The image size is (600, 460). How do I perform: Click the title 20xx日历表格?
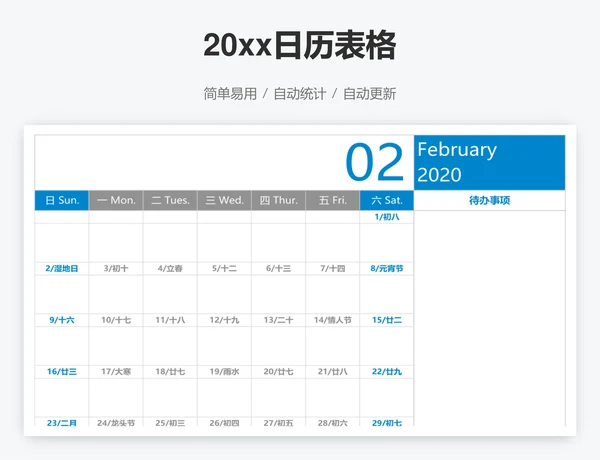[300, 45]
